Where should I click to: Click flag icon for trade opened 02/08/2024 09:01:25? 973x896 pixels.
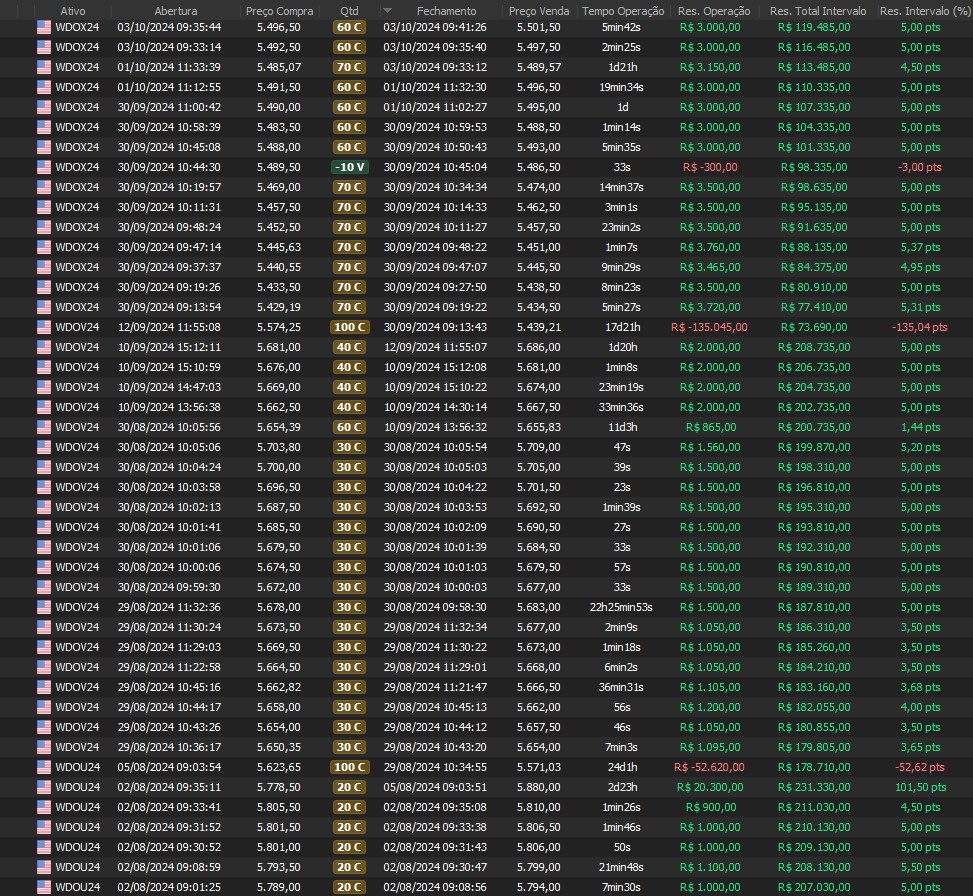[43, 887]
